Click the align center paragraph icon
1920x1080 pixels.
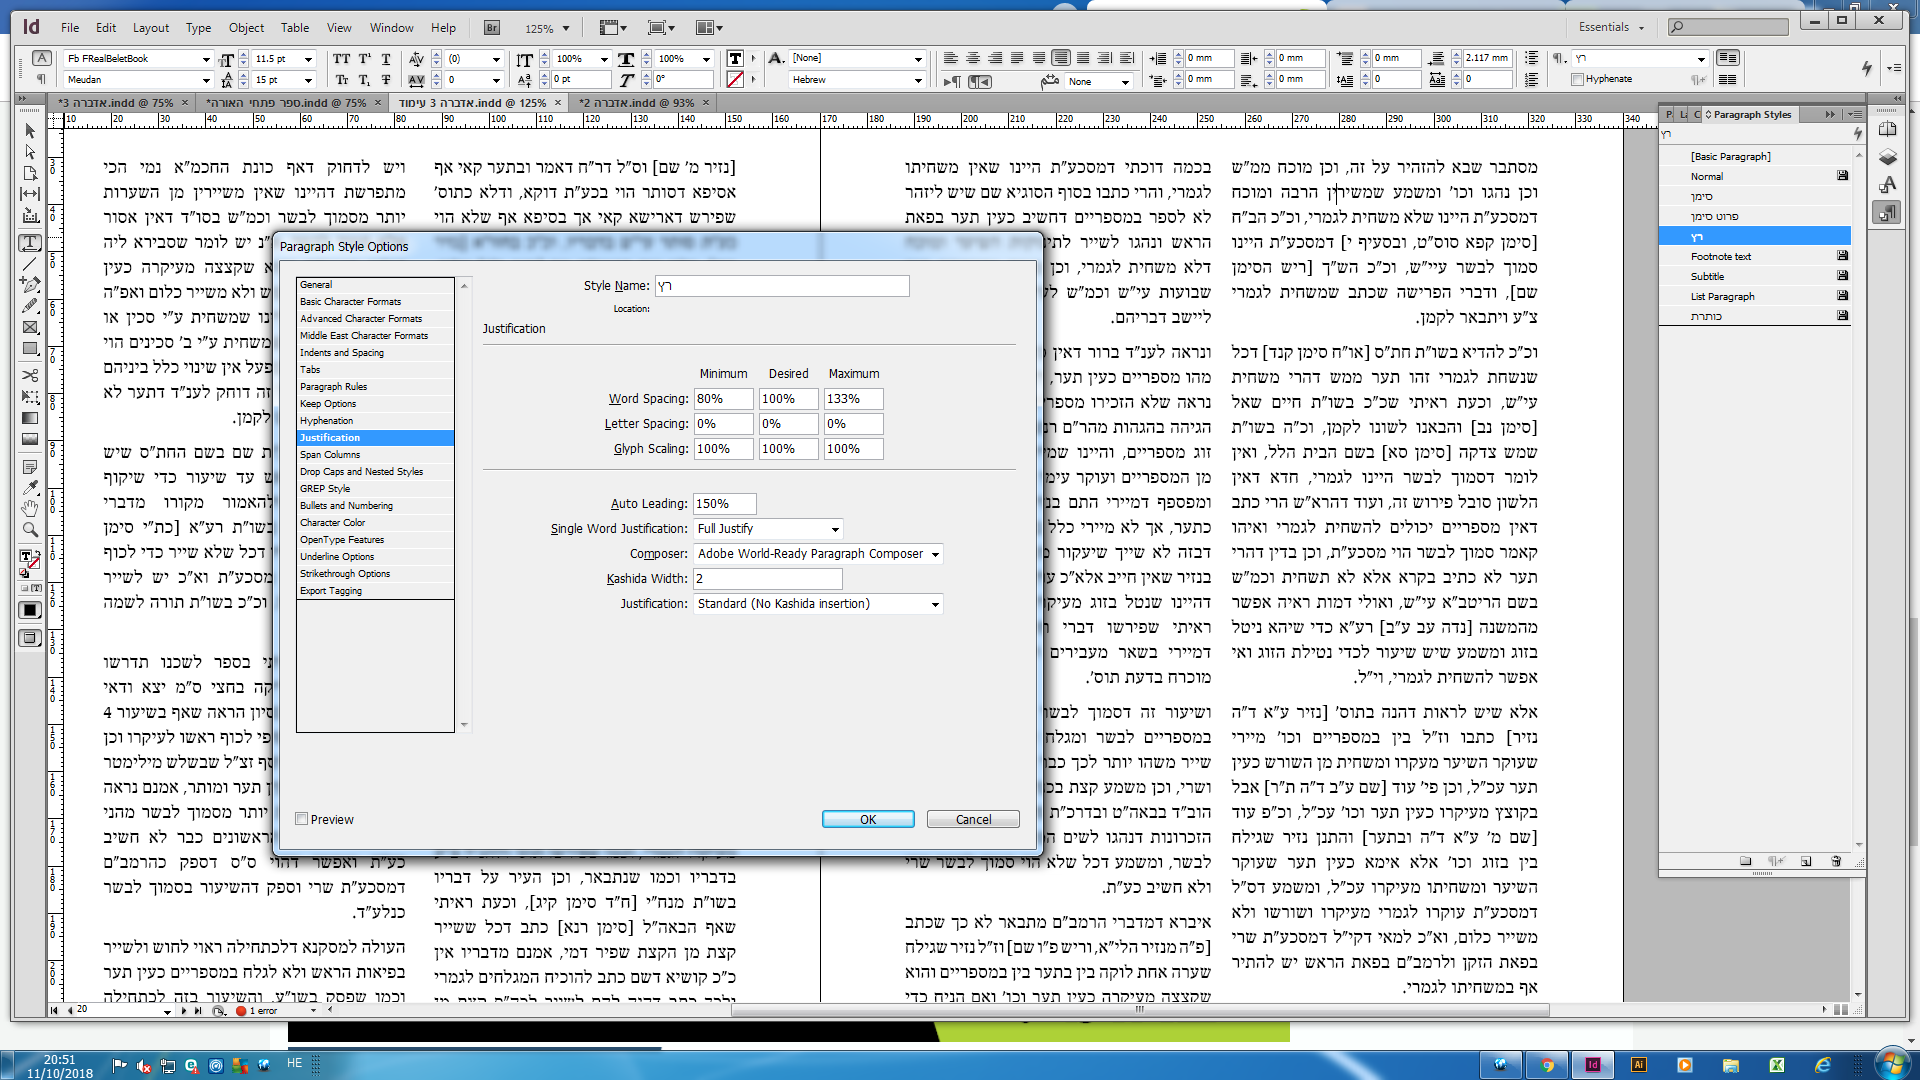[972, 58]
